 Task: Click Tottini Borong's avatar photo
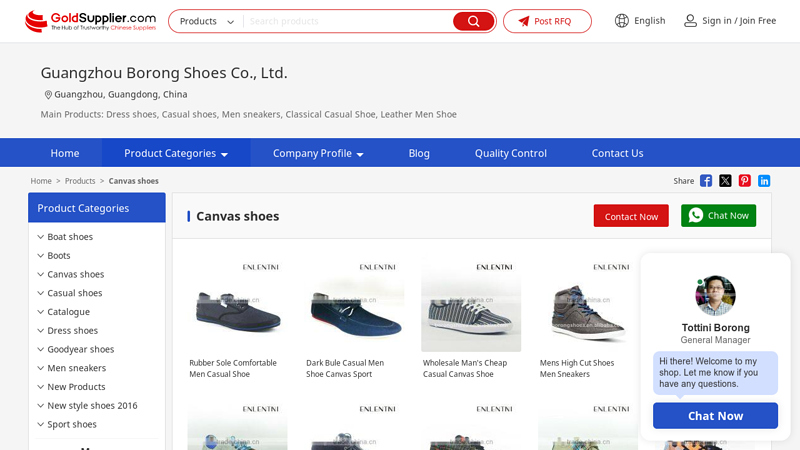tap(715, 295)
